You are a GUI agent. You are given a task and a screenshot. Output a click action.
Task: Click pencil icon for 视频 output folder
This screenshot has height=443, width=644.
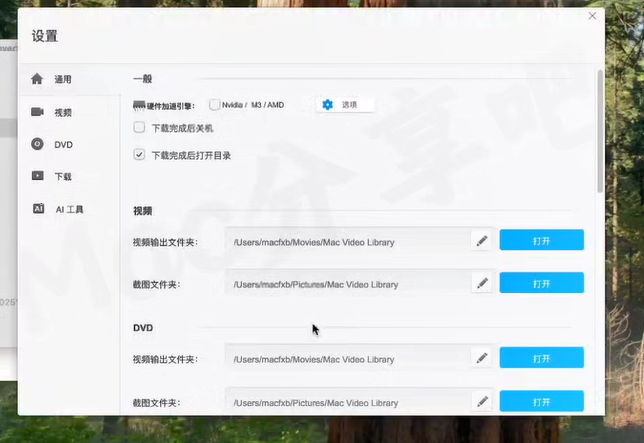(482, 241)
